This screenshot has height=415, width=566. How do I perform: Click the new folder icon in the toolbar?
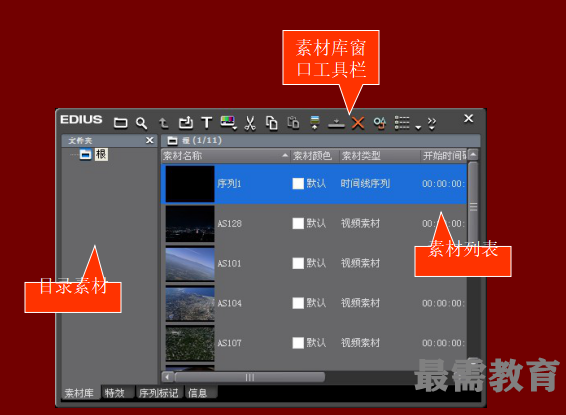[x=121, y=123]
